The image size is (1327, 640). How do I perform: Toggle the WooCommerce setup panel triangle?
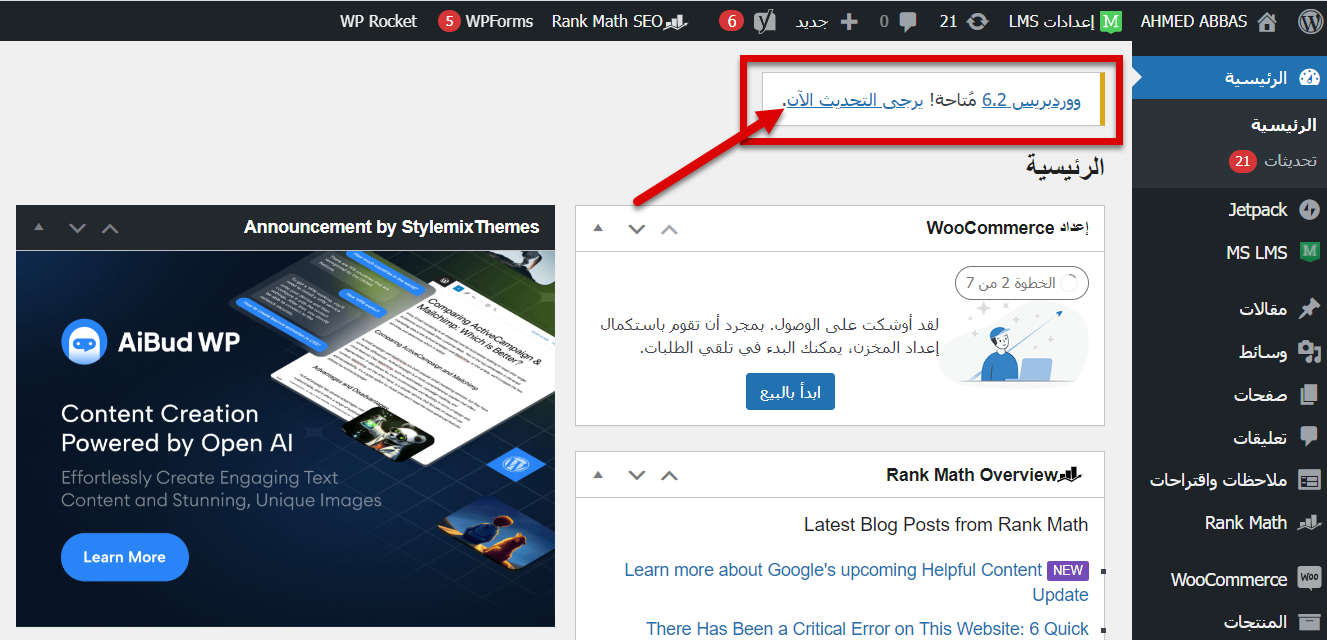598,228
